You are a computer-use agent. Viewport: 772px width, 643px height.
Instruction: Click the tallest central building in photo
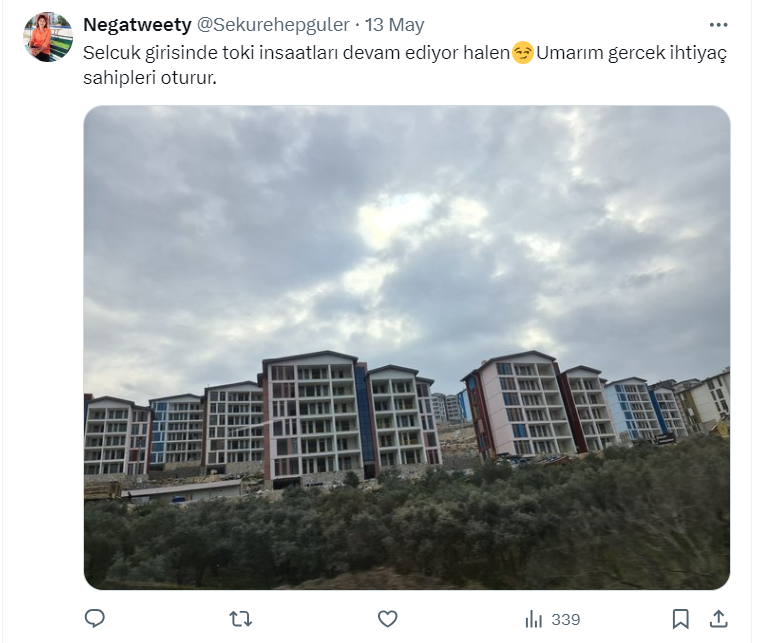pos(310,418)
